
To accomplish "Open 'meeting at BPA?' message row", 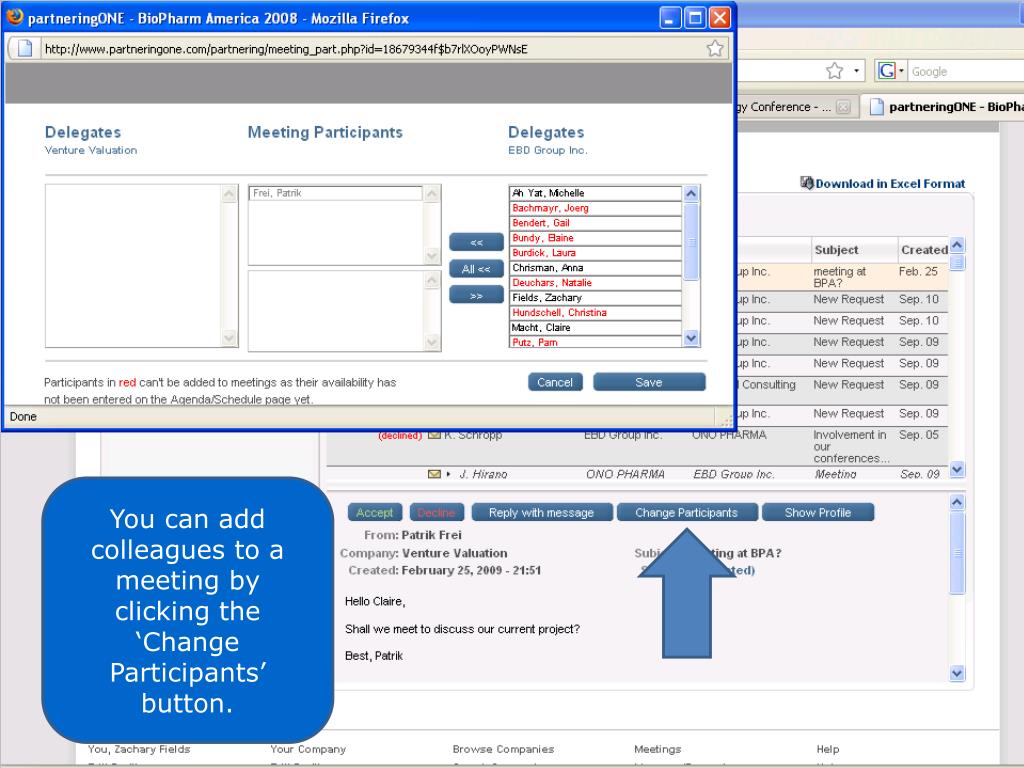I will click(840, 277).
